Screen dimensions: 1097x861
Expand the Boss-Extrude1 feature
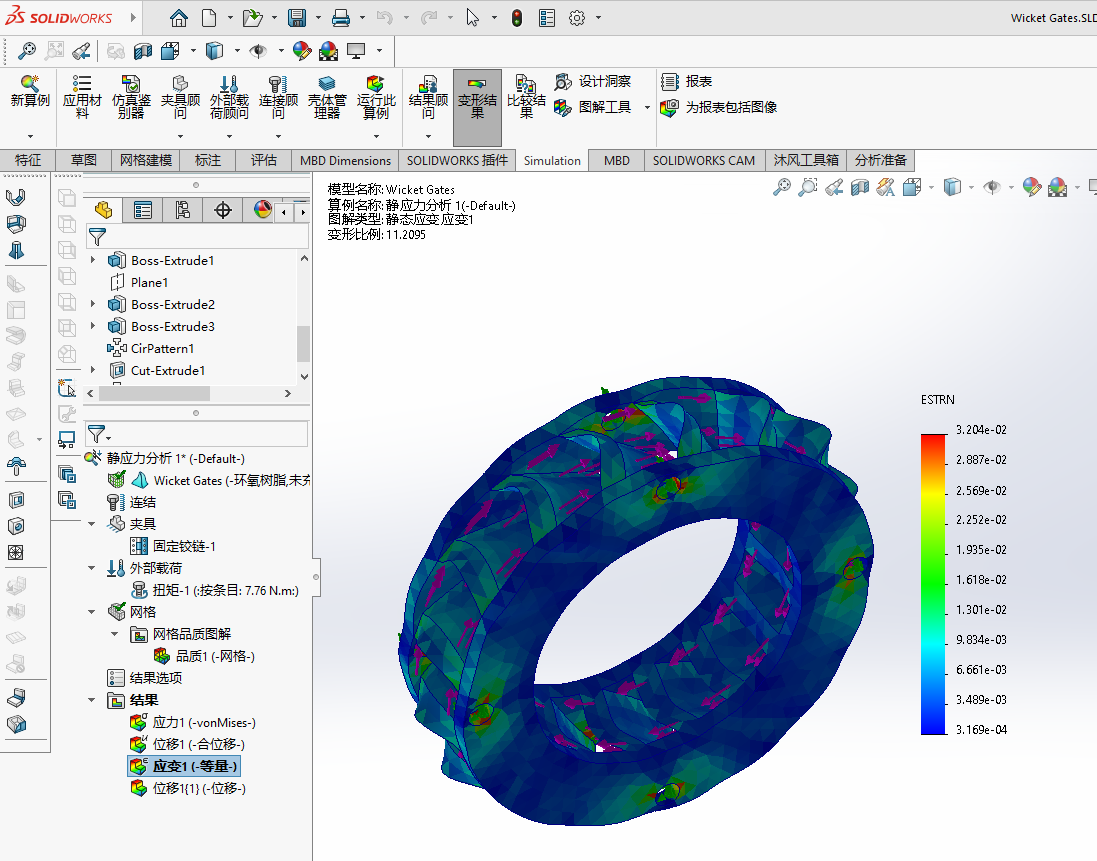[x=93, y=260]
